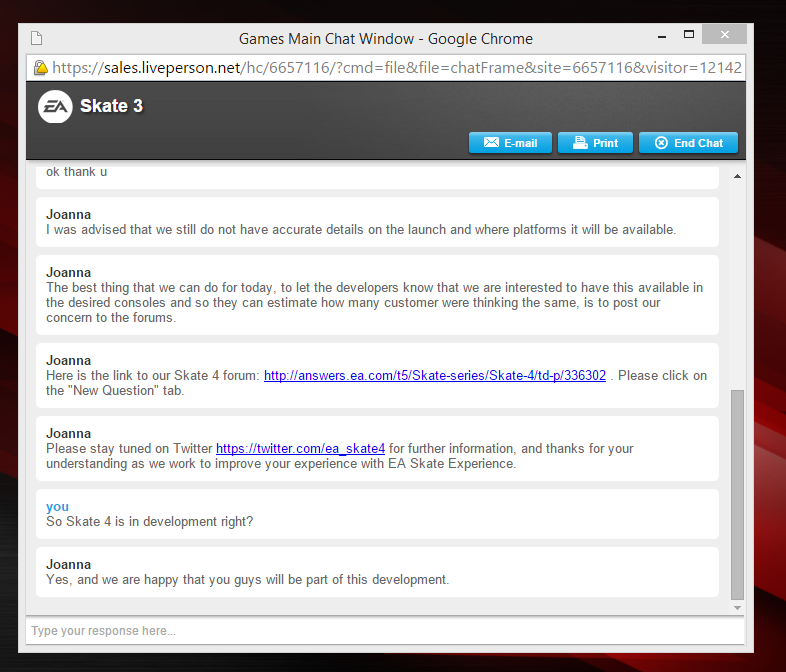The image size is (786, 672).
Task: Click the "Skate 3" header title
Action: point(111,106)
